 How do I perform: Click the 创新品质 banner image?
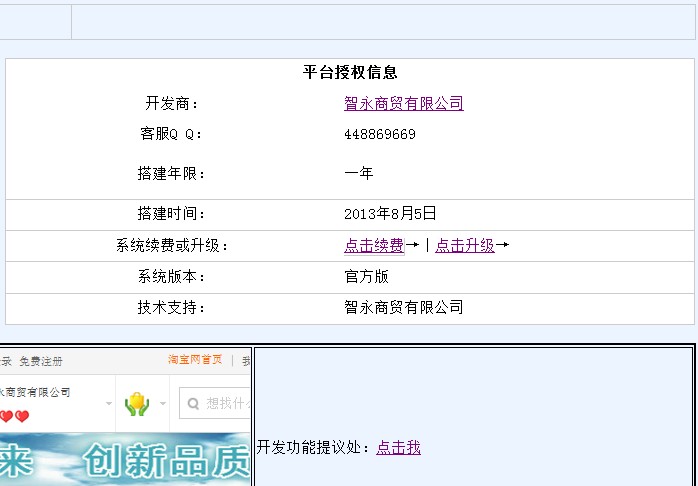click(x=125, y=461)
